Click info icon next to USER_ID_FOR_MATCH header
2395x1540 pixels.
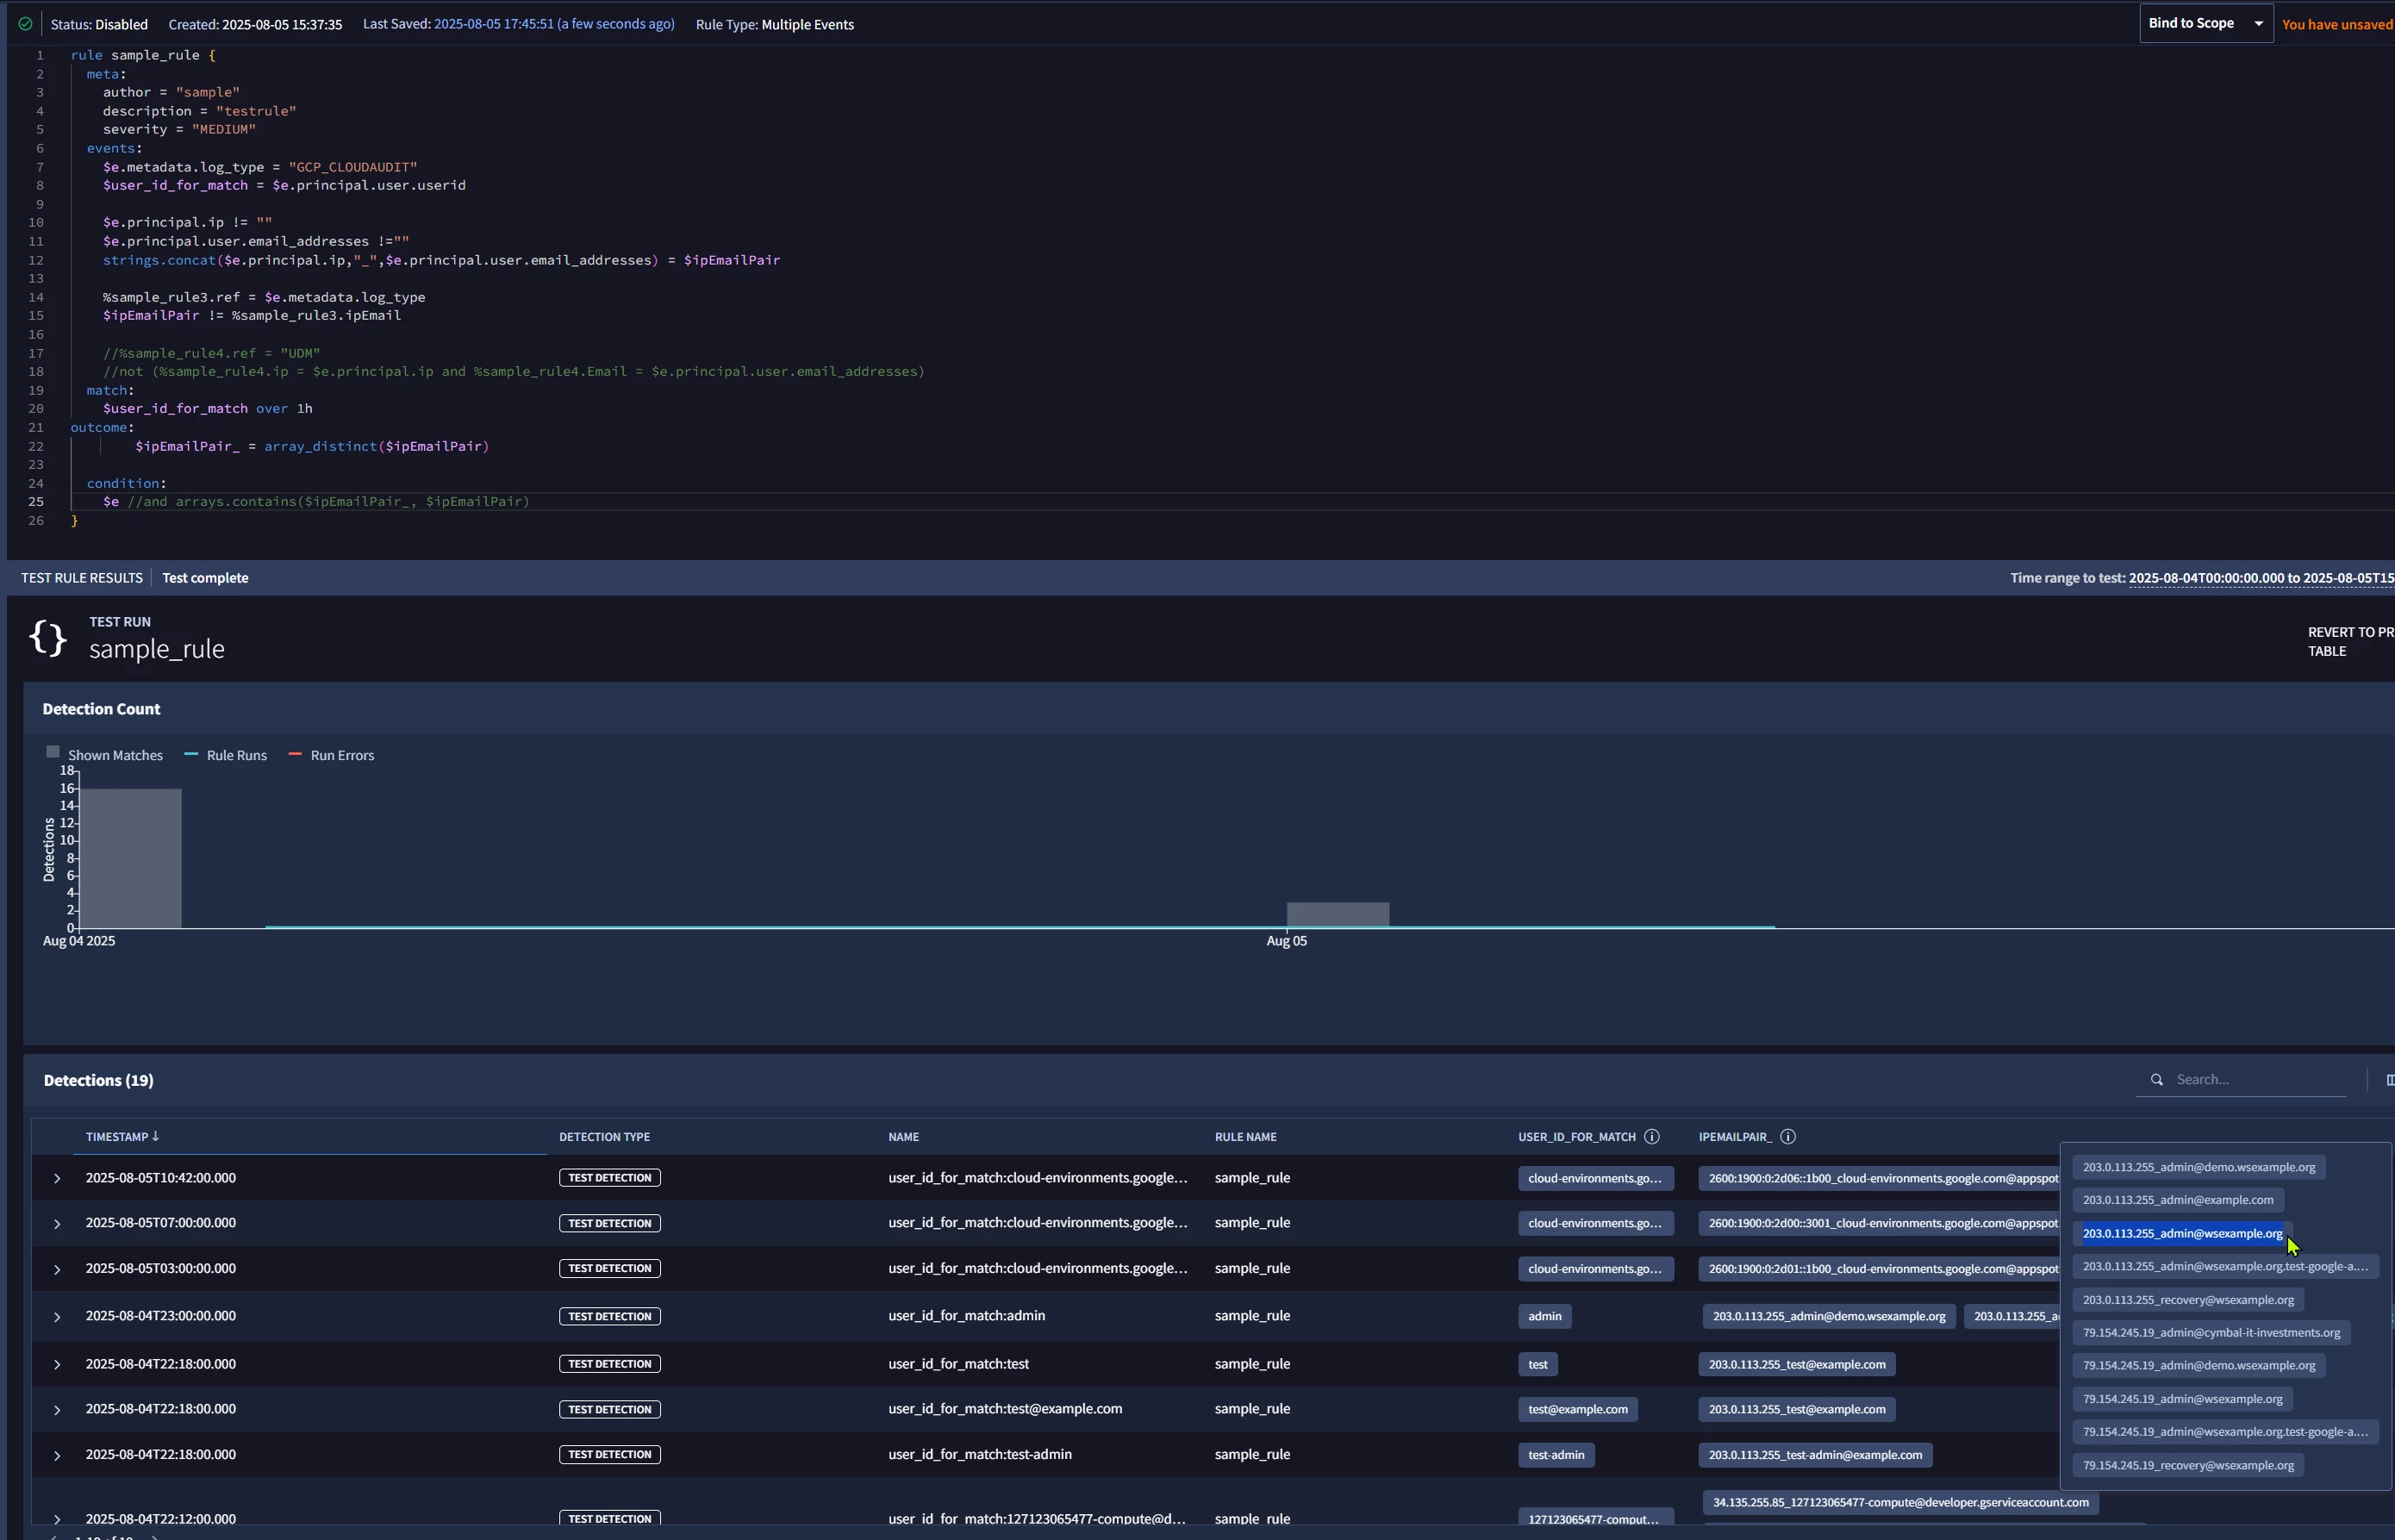pyautogui.click(x=1652, y=1136)
